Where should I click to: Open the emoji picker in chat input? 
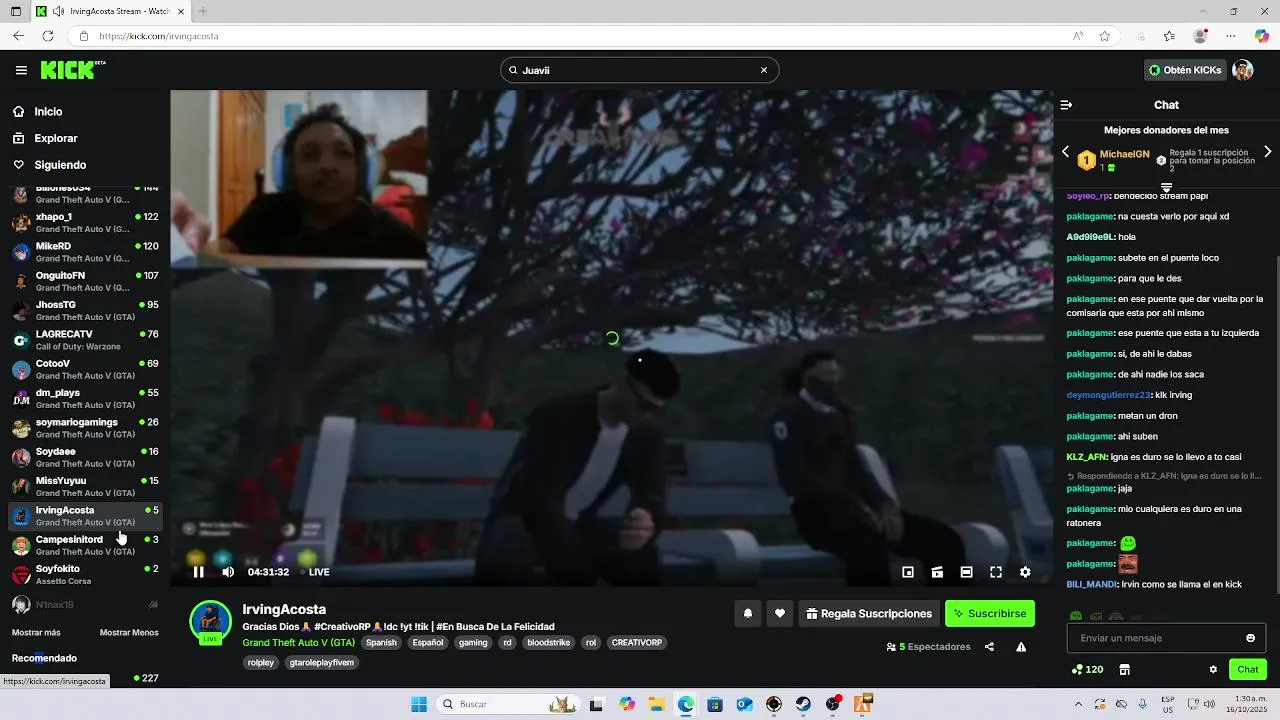[x=1250, y=638]
